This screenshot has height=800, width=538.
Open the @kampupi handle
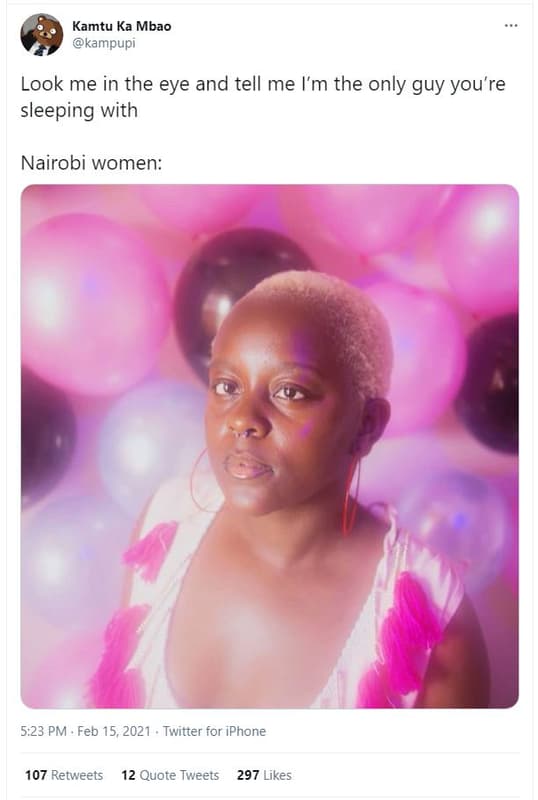coord(104,43)
